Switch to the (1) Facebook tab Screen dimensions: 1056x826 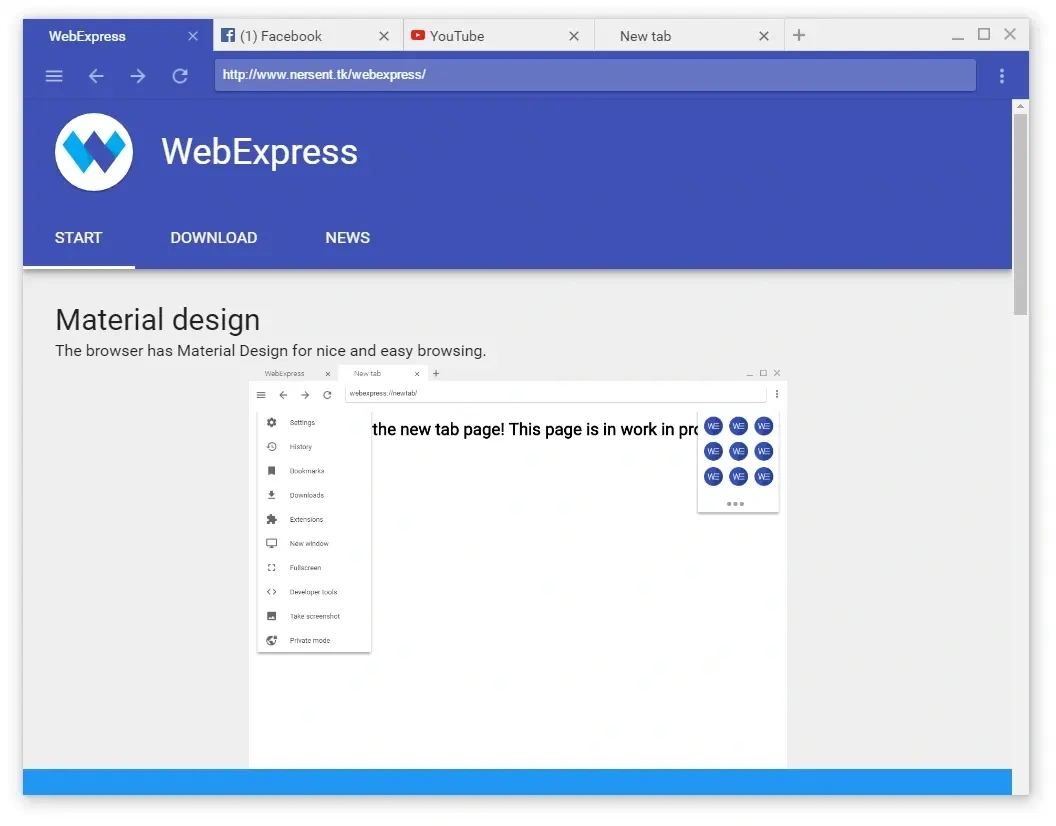point(308,36)
